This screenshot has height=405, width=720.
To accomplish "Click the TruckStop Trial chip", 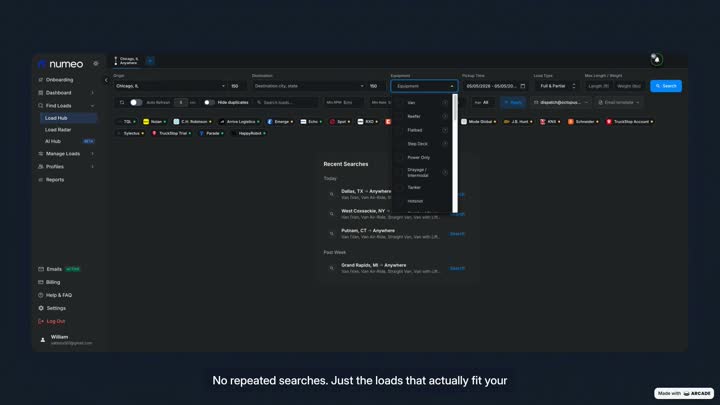I will click(171, 133).
